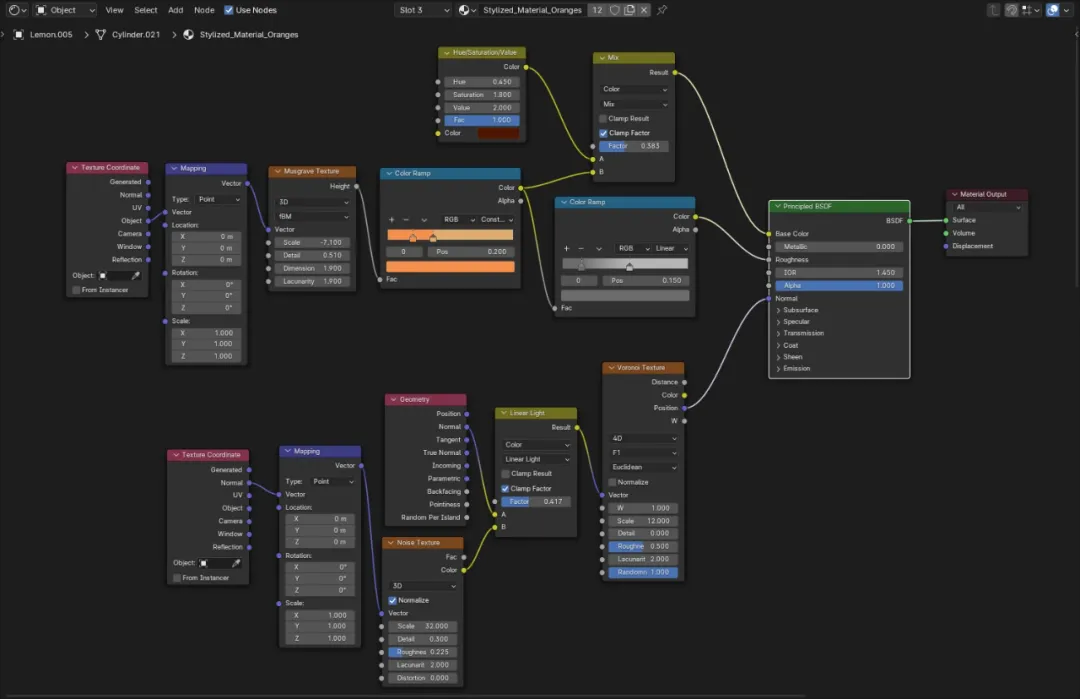Viewport: 1080px width, 699px height.
Task: Click the Scale field in Musgrave Texture node
Action: (x=312, y=242)
